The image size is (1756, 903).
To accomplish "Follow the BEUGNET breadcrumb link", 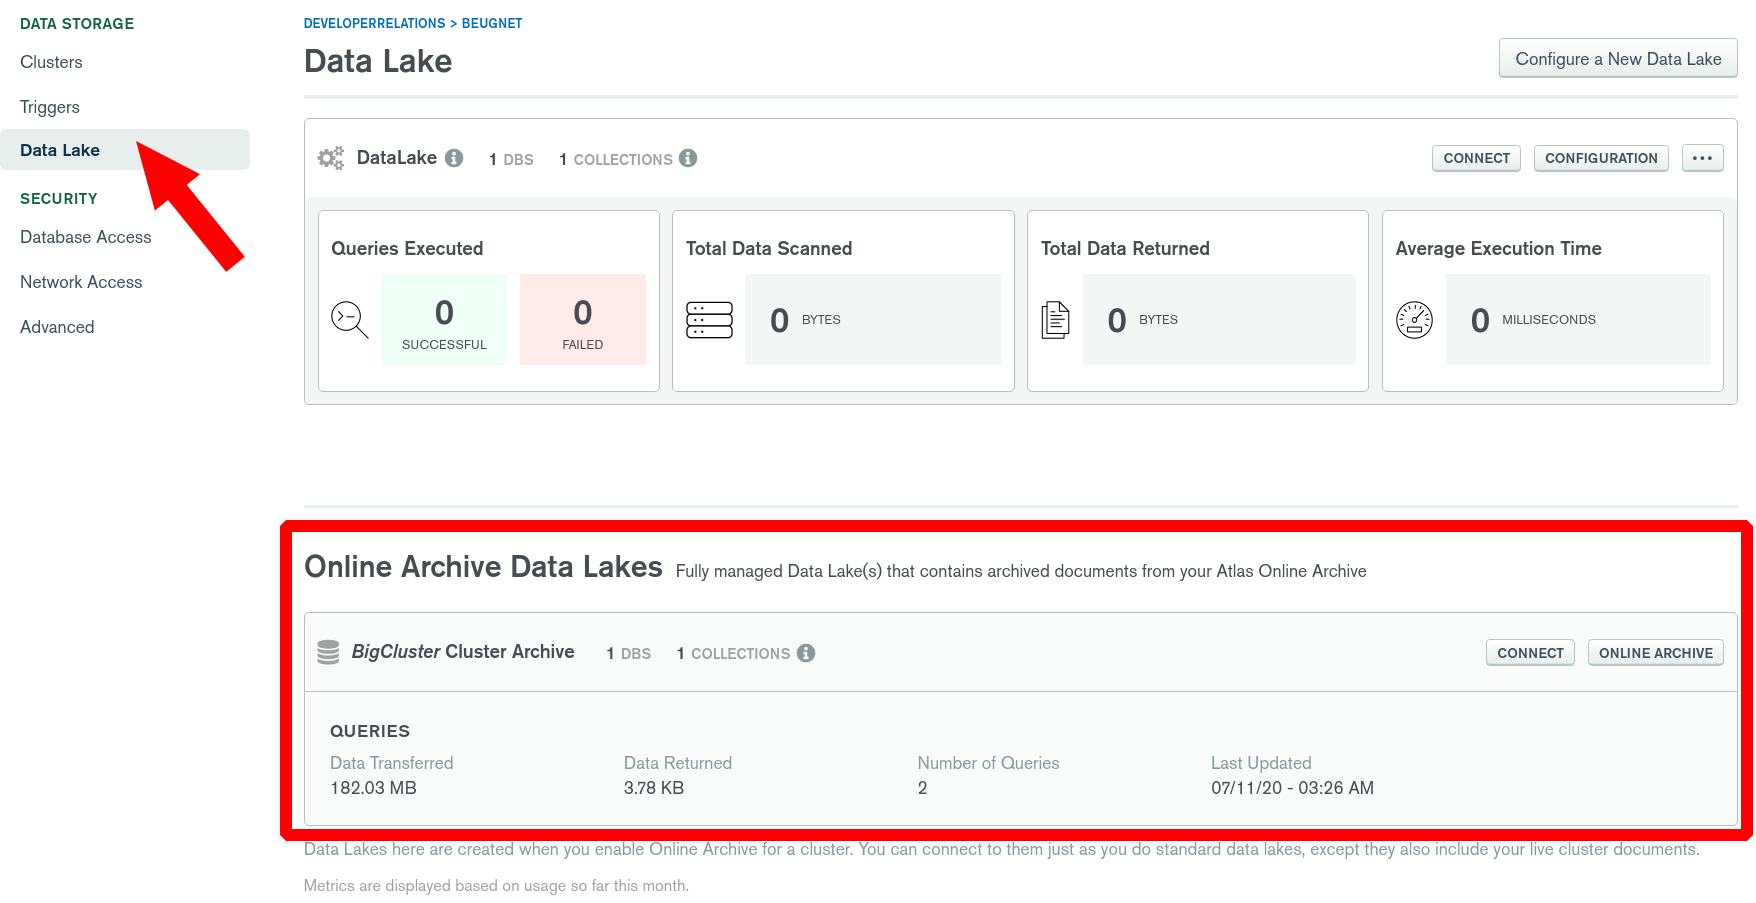I will (492, 23).
